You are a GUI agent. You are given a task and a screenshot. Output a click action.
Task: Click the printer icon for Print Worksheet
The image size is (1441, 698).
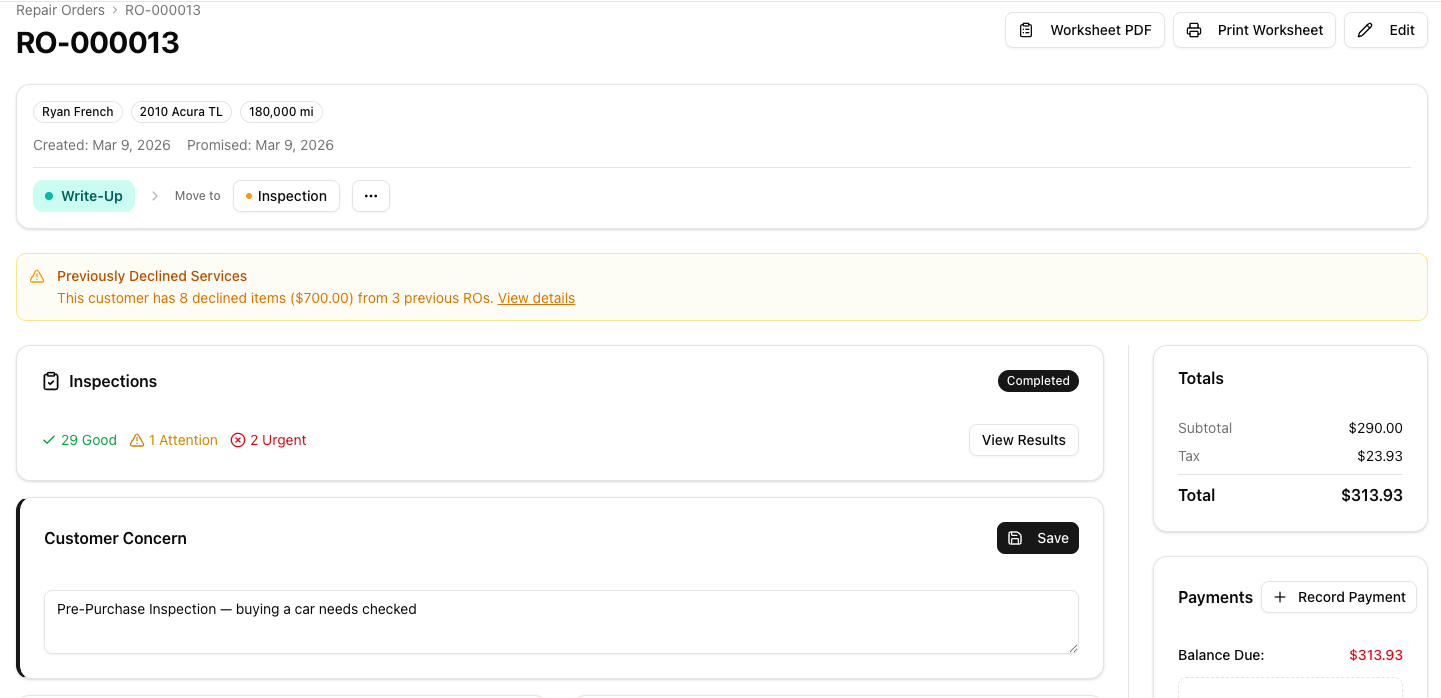[x=1194, y=30]
